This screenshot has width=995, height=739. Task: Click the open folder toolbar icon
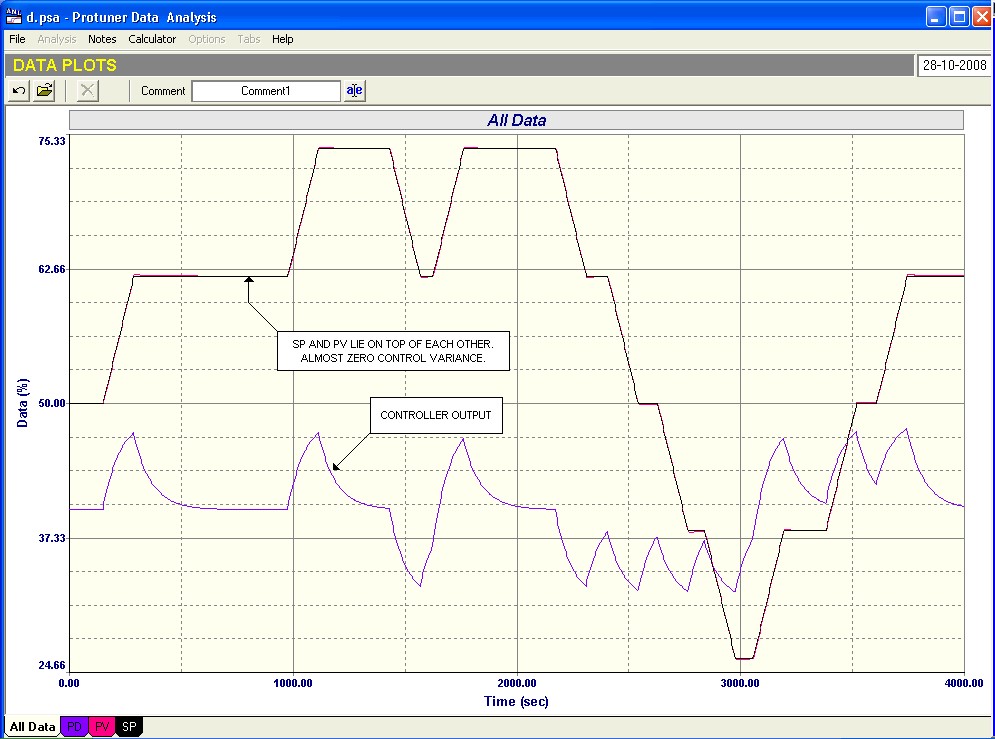pyautogui.click(x=45, y=91)
